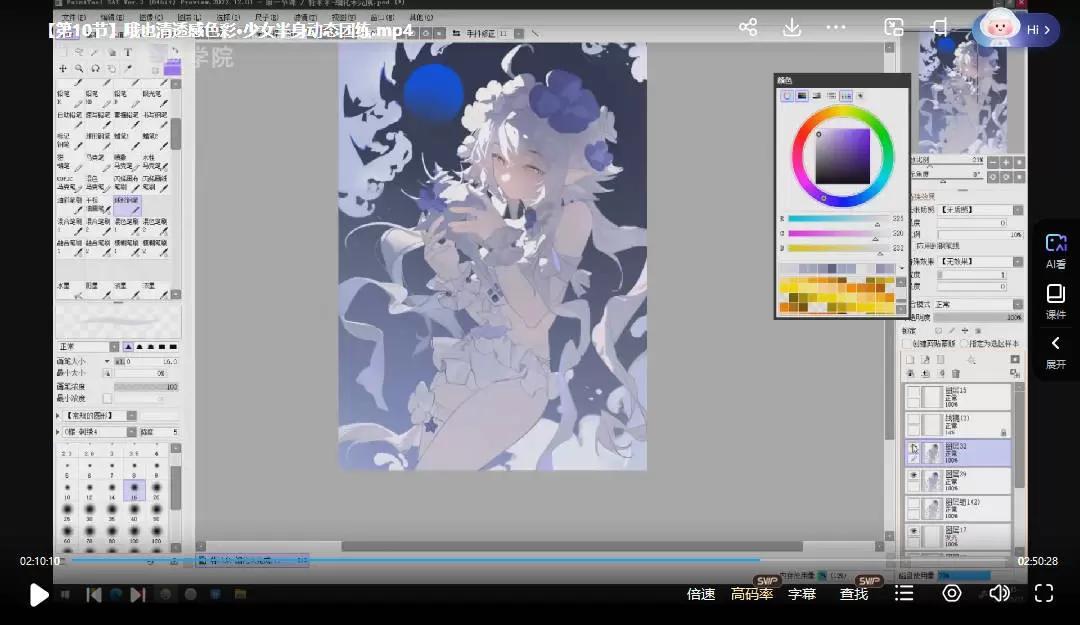Screen dimensions: 1080x625
Task: Click the navigator preview thumbnail
Action: coord(963,92)
